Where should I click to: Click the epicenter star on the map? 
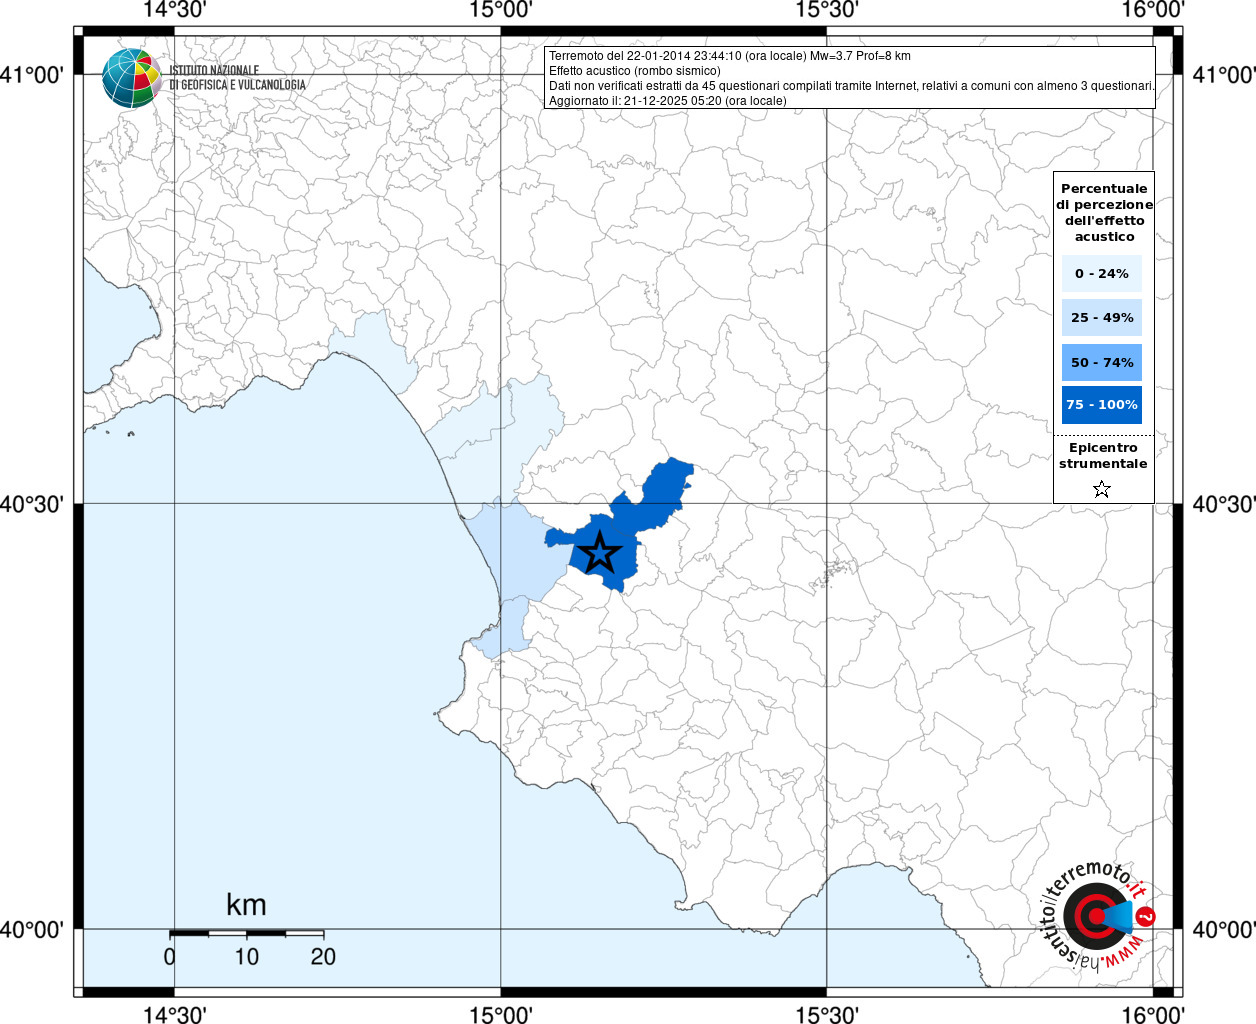(599, 552)
